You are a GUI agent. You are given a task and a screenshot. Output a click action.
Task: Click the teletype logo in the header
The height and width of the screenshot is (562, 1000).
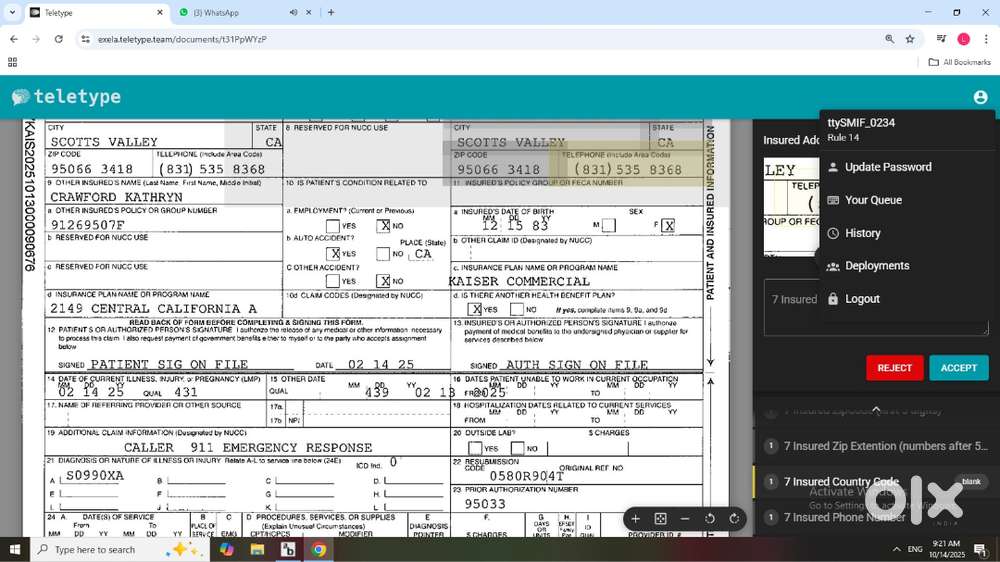66,97
